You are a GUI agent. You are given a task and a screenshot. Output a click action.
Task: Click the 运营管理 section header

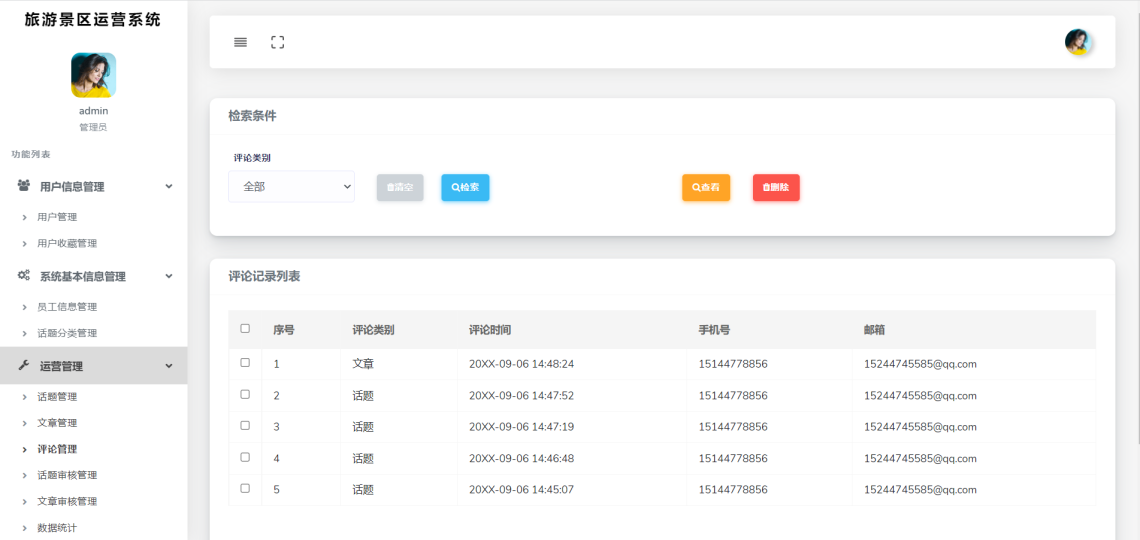click(94, 366)
